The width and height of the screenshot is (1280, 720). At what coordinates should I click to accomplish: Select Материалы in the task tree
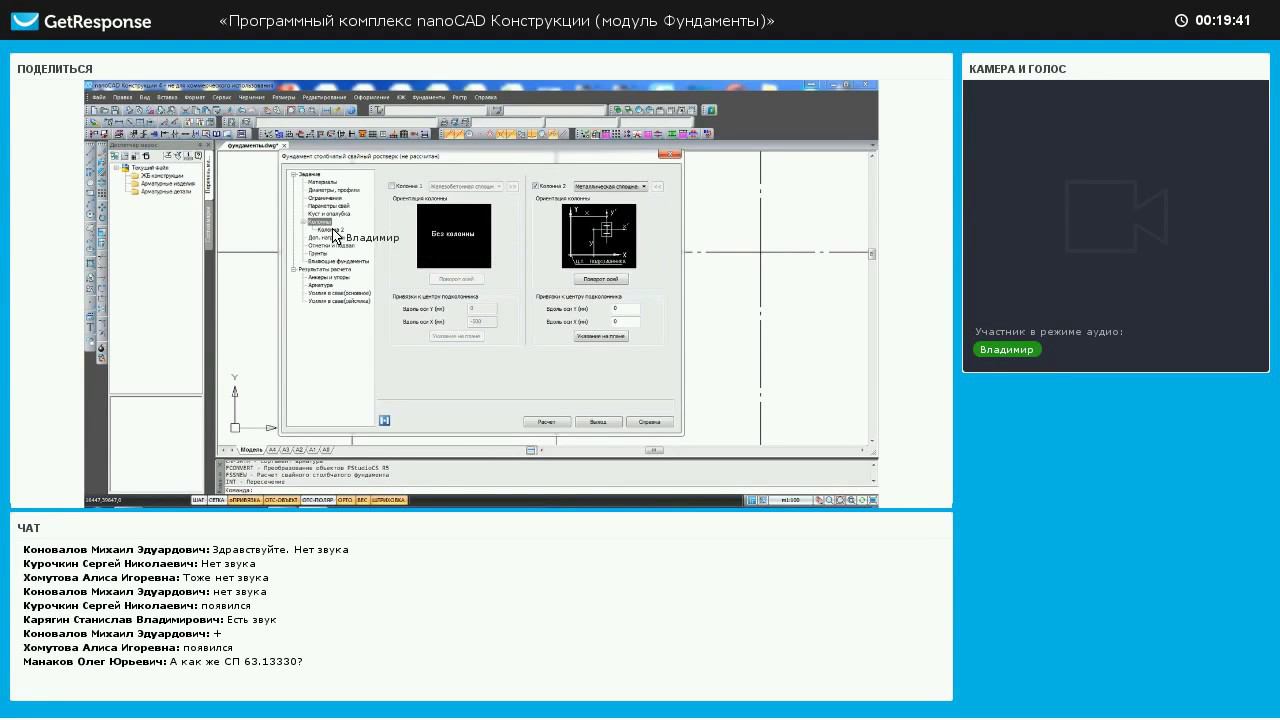coord(322,182)
